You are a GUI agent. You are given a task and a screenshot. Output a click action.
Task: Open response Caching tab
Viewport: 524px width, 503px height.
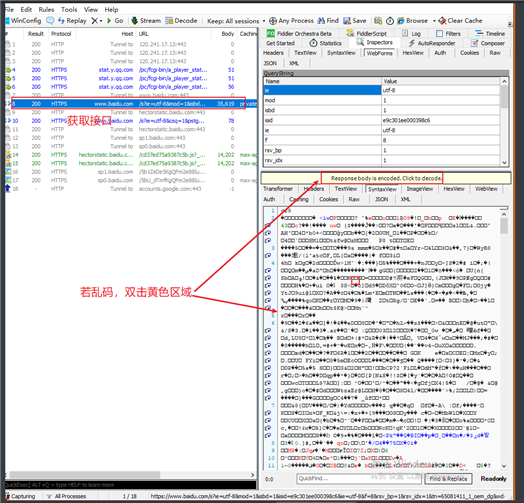pyautogui.click(x=299, y=199)
